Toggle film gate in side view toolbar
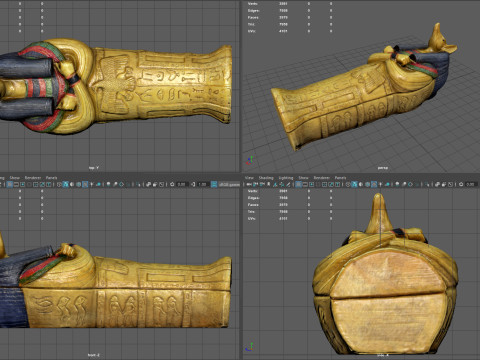480x360 pixels. click(x=306, y=184)
